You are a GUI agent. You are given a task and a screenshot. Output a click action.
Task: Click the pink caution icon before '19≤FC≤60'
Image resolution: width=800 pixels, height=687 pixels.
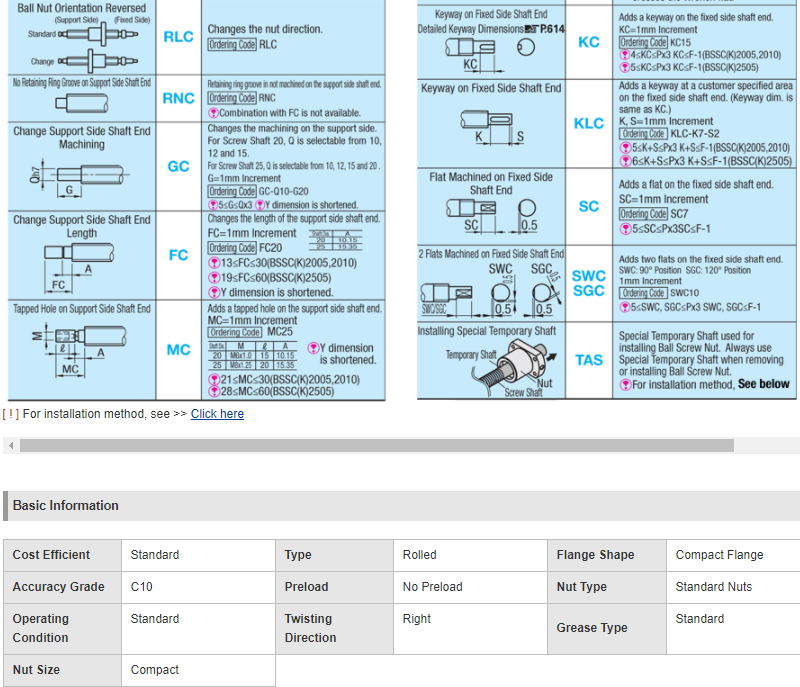coord(214,278)
